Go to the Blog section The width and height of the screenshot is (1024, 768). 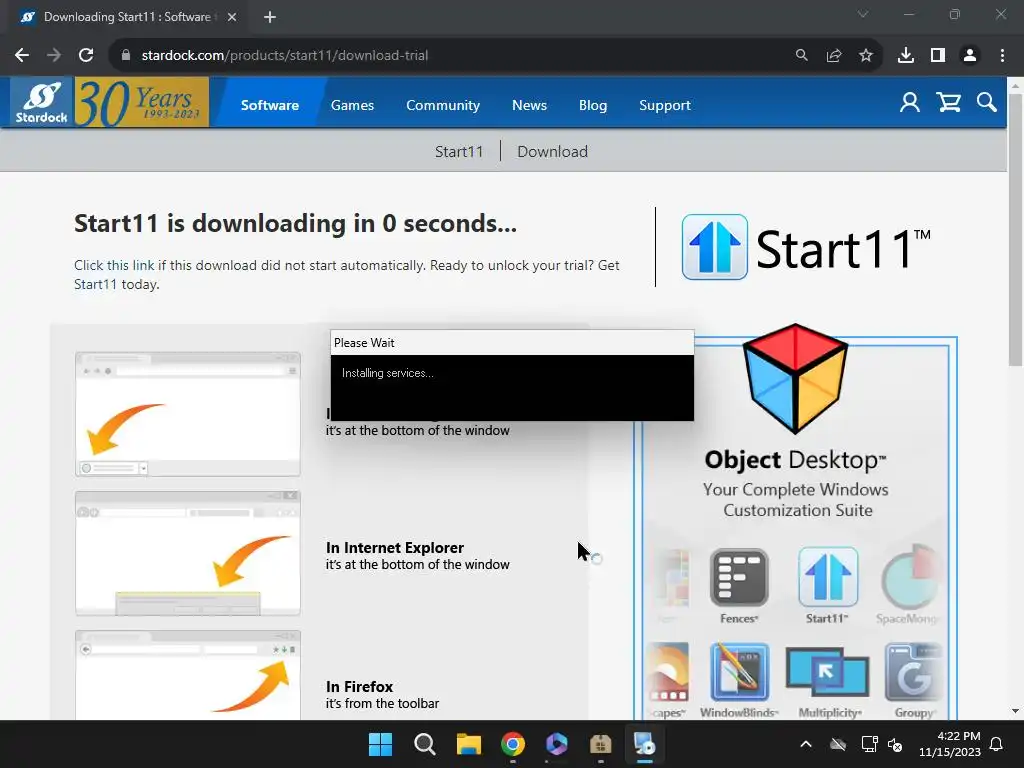click(x=592, y=105)
